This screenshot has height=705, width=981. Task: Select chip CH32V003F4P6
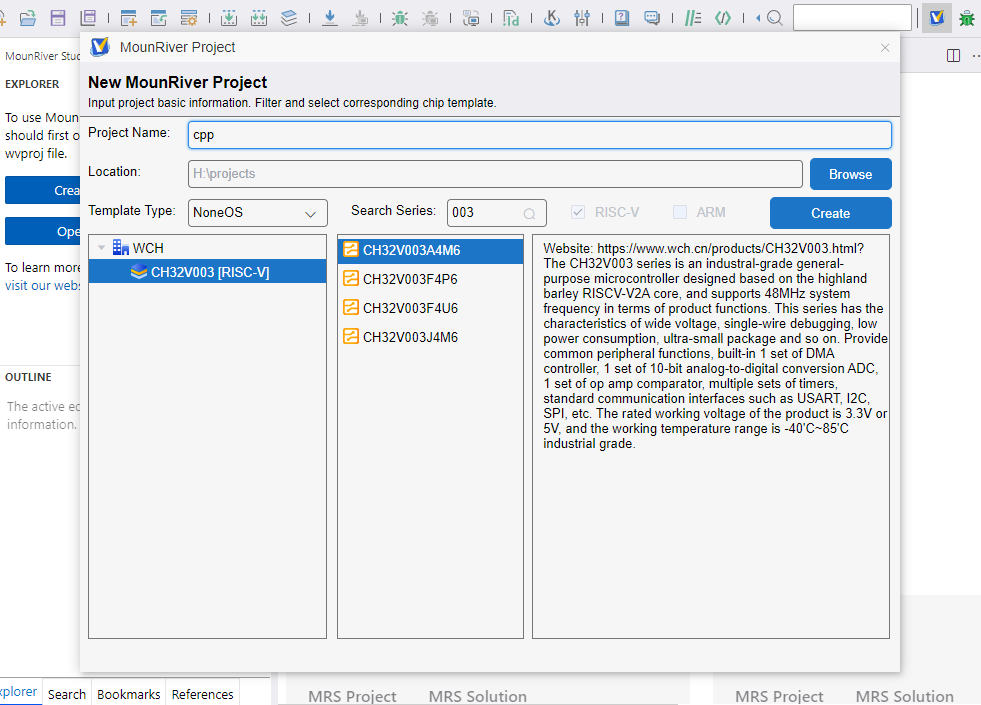click(x=430, y=279)
